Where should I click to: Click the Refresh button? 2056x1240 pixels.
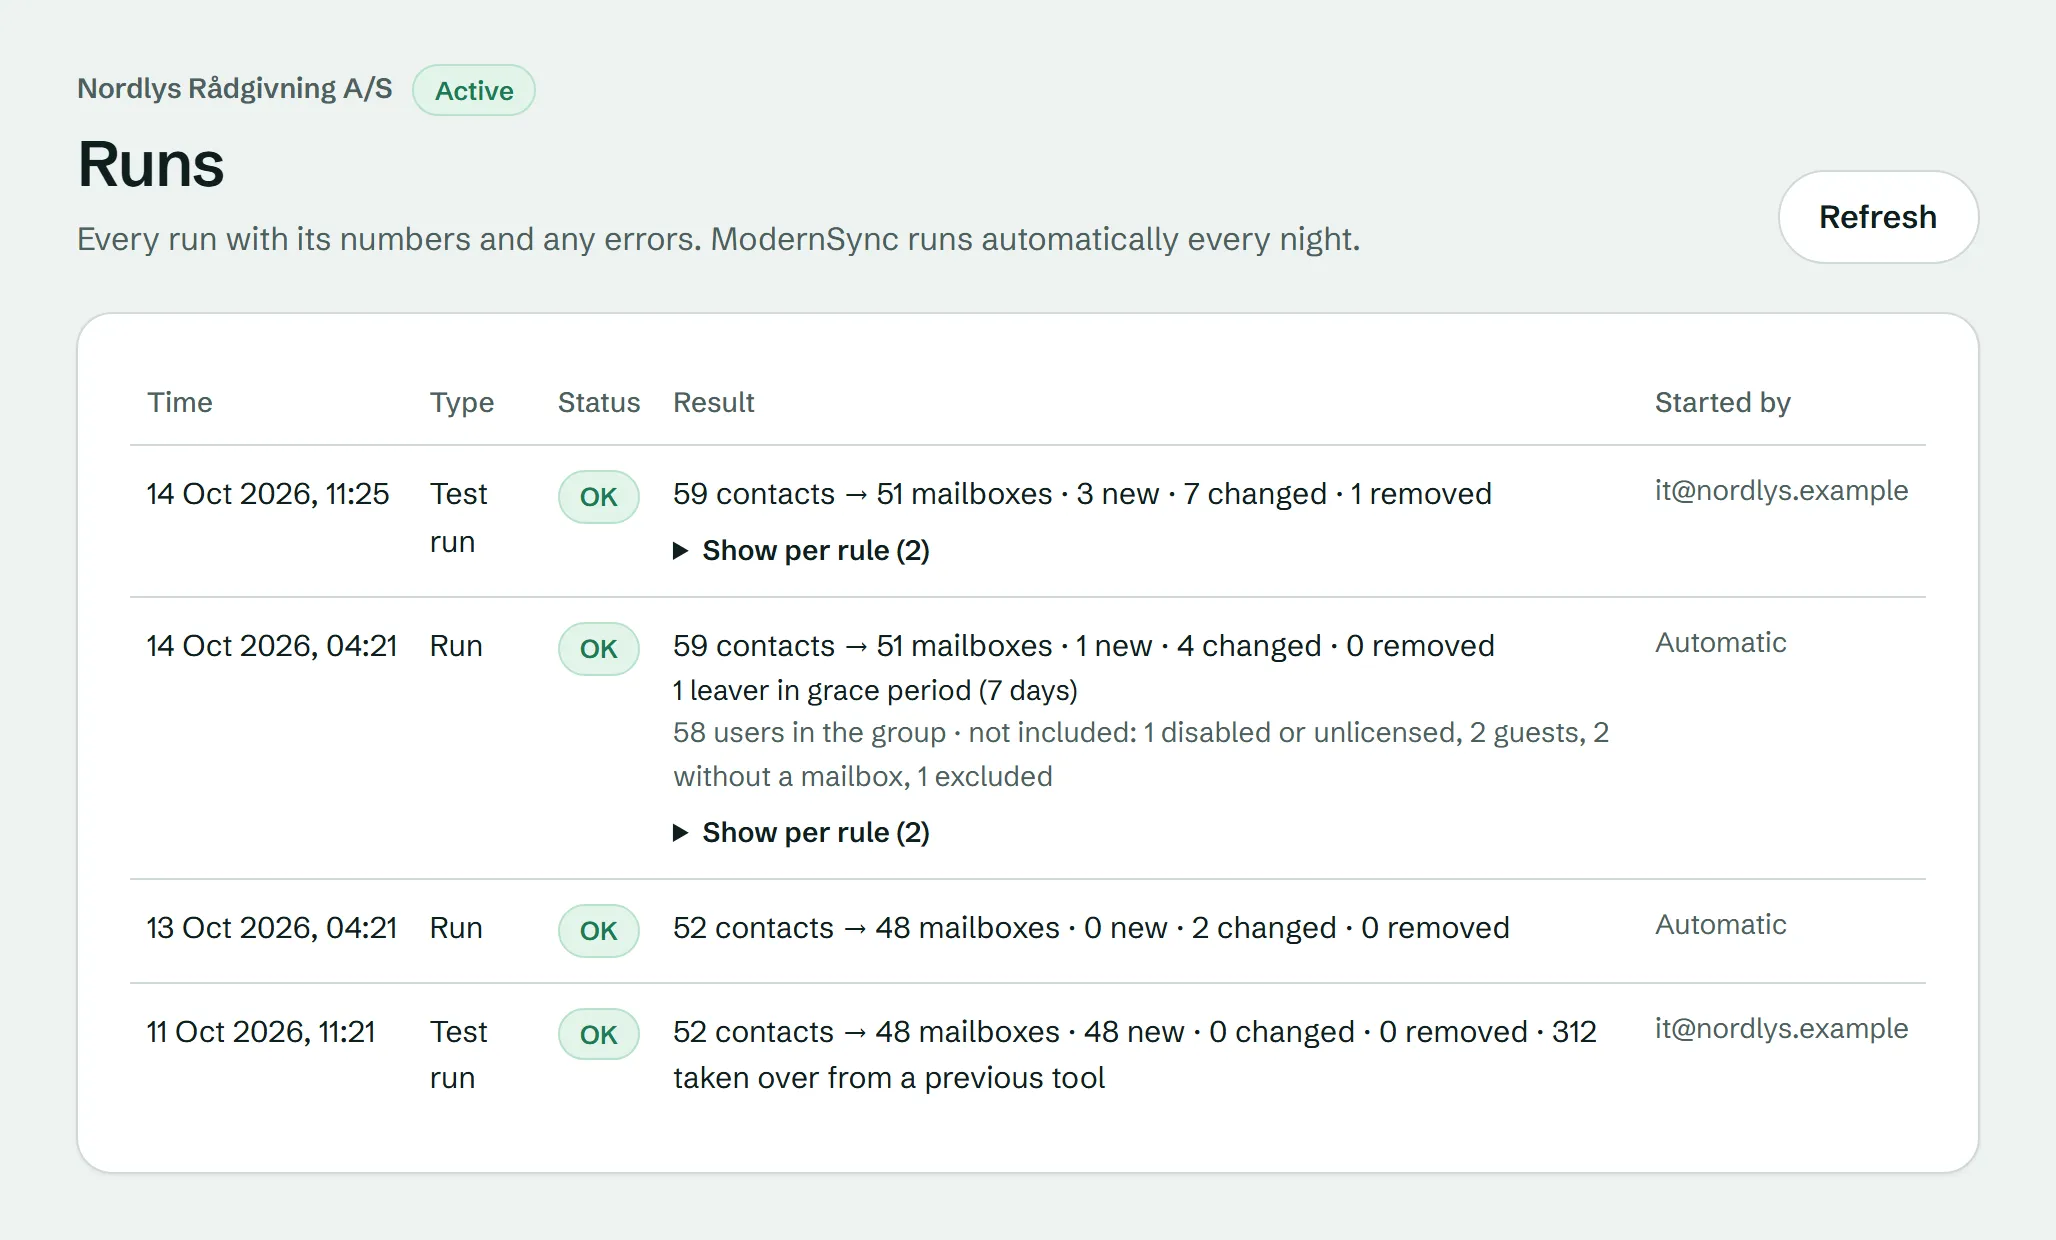click(x=1877, y=217)
